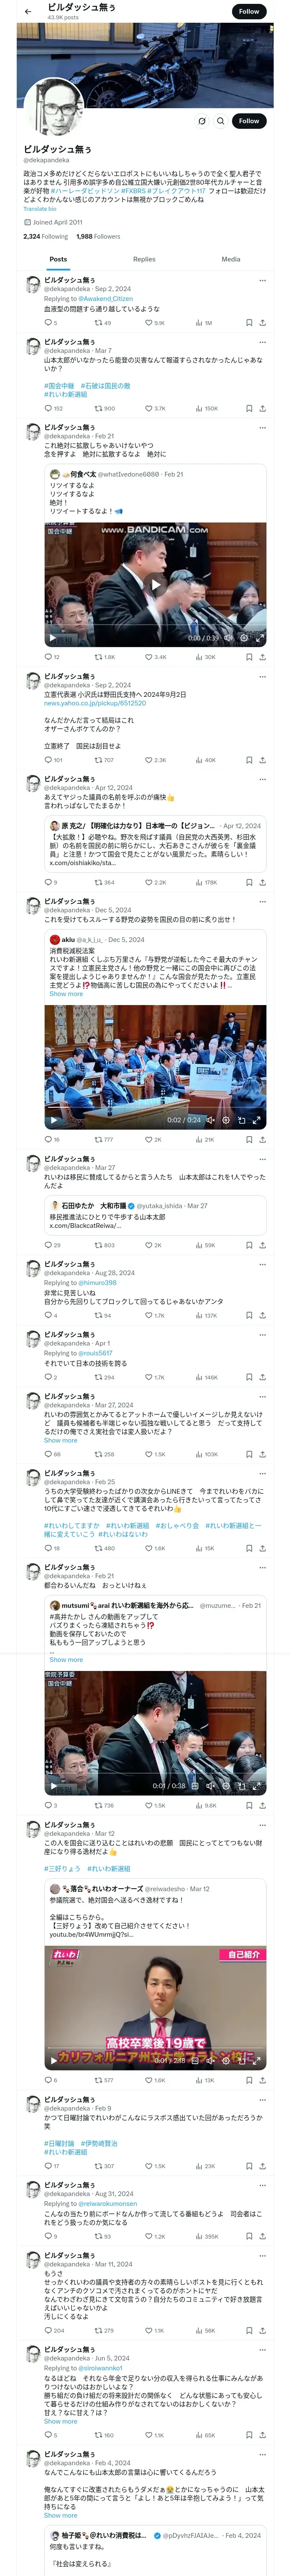The image size is (290, 2576).
Task: Share the news.yahoo.co.jp link post
Action: point(262,760)
